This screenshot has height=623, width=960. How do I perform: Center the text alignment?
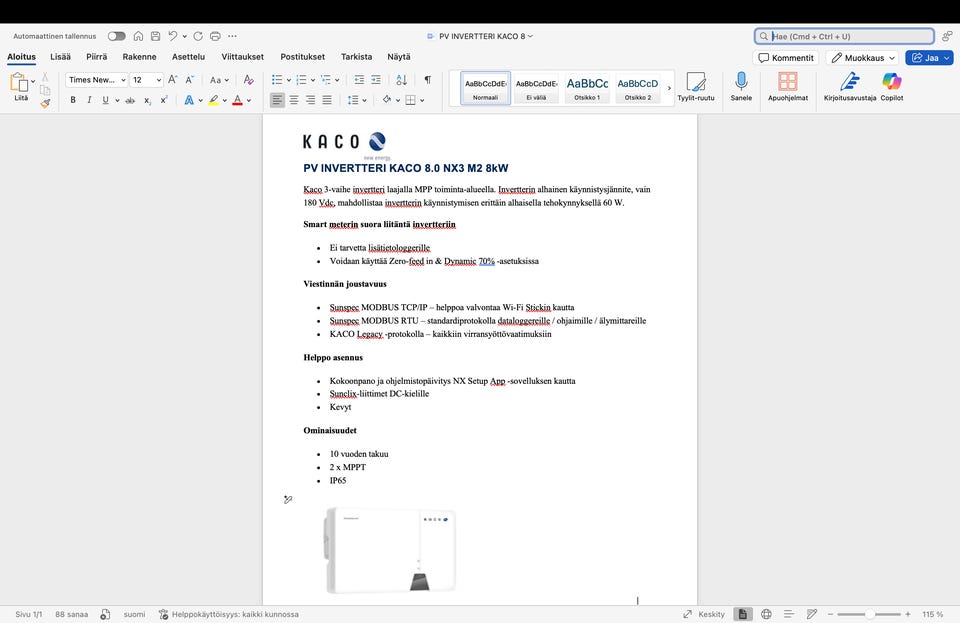(x=294, y=100)
